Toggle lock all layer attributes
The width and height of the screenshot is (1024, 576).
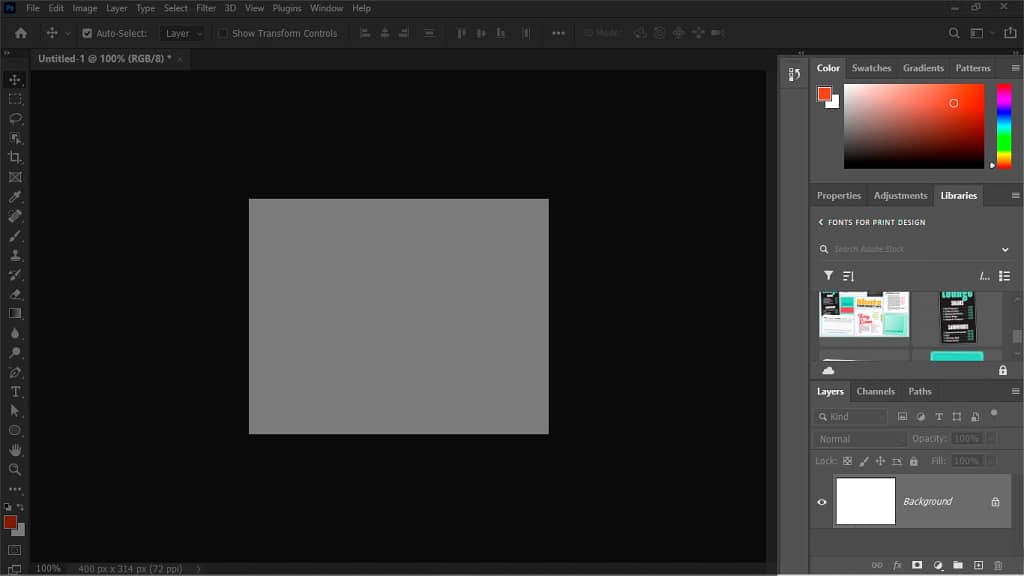[x=914, y=461]
